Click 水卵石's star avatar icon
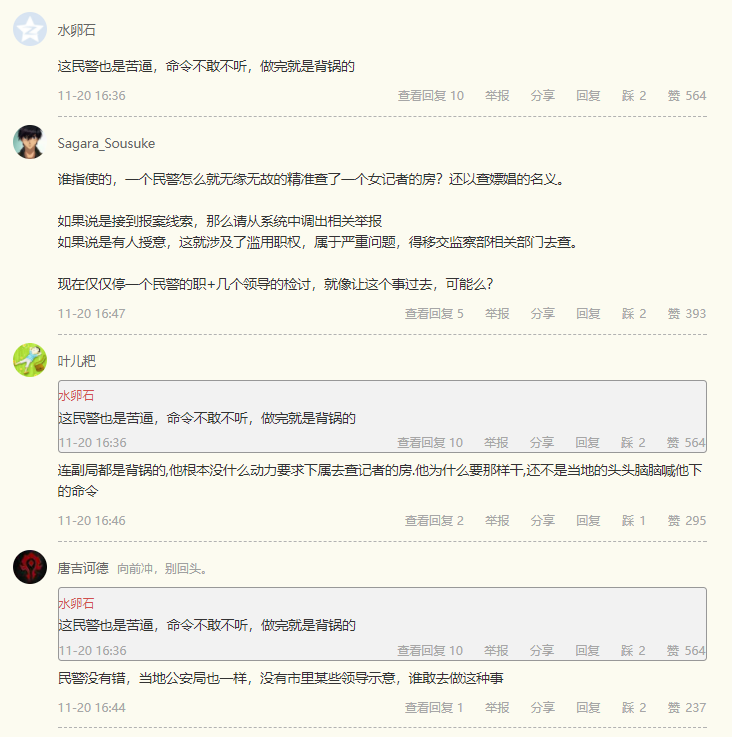The height and width of the screenshot is (737, 732). click(30, 30)
